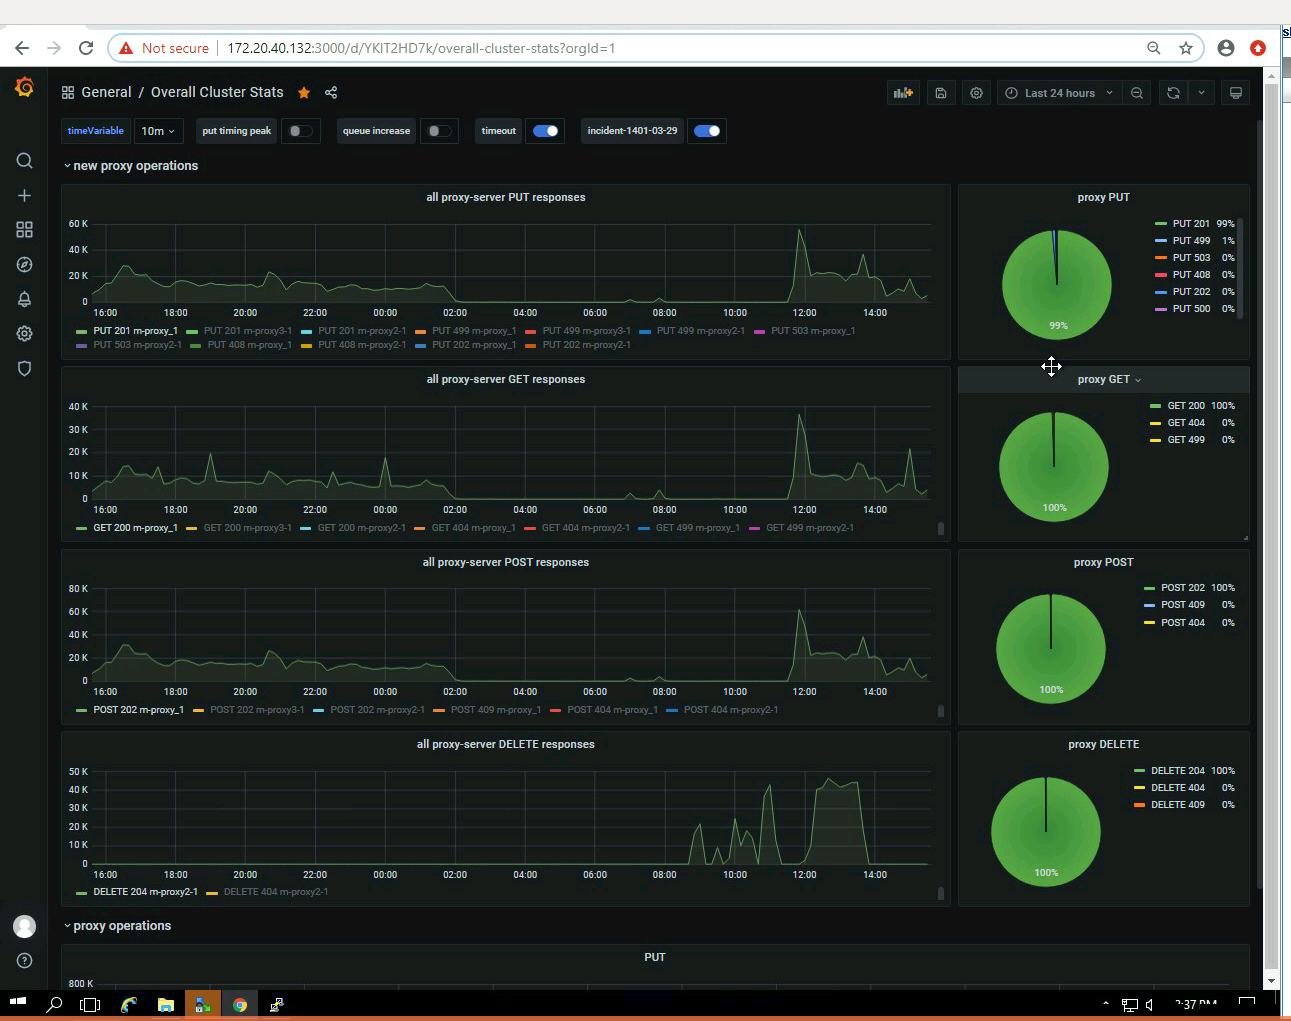Zoom out the time range
The height and width of the screenshot is (1021, 1291).
pos(1137,93)
